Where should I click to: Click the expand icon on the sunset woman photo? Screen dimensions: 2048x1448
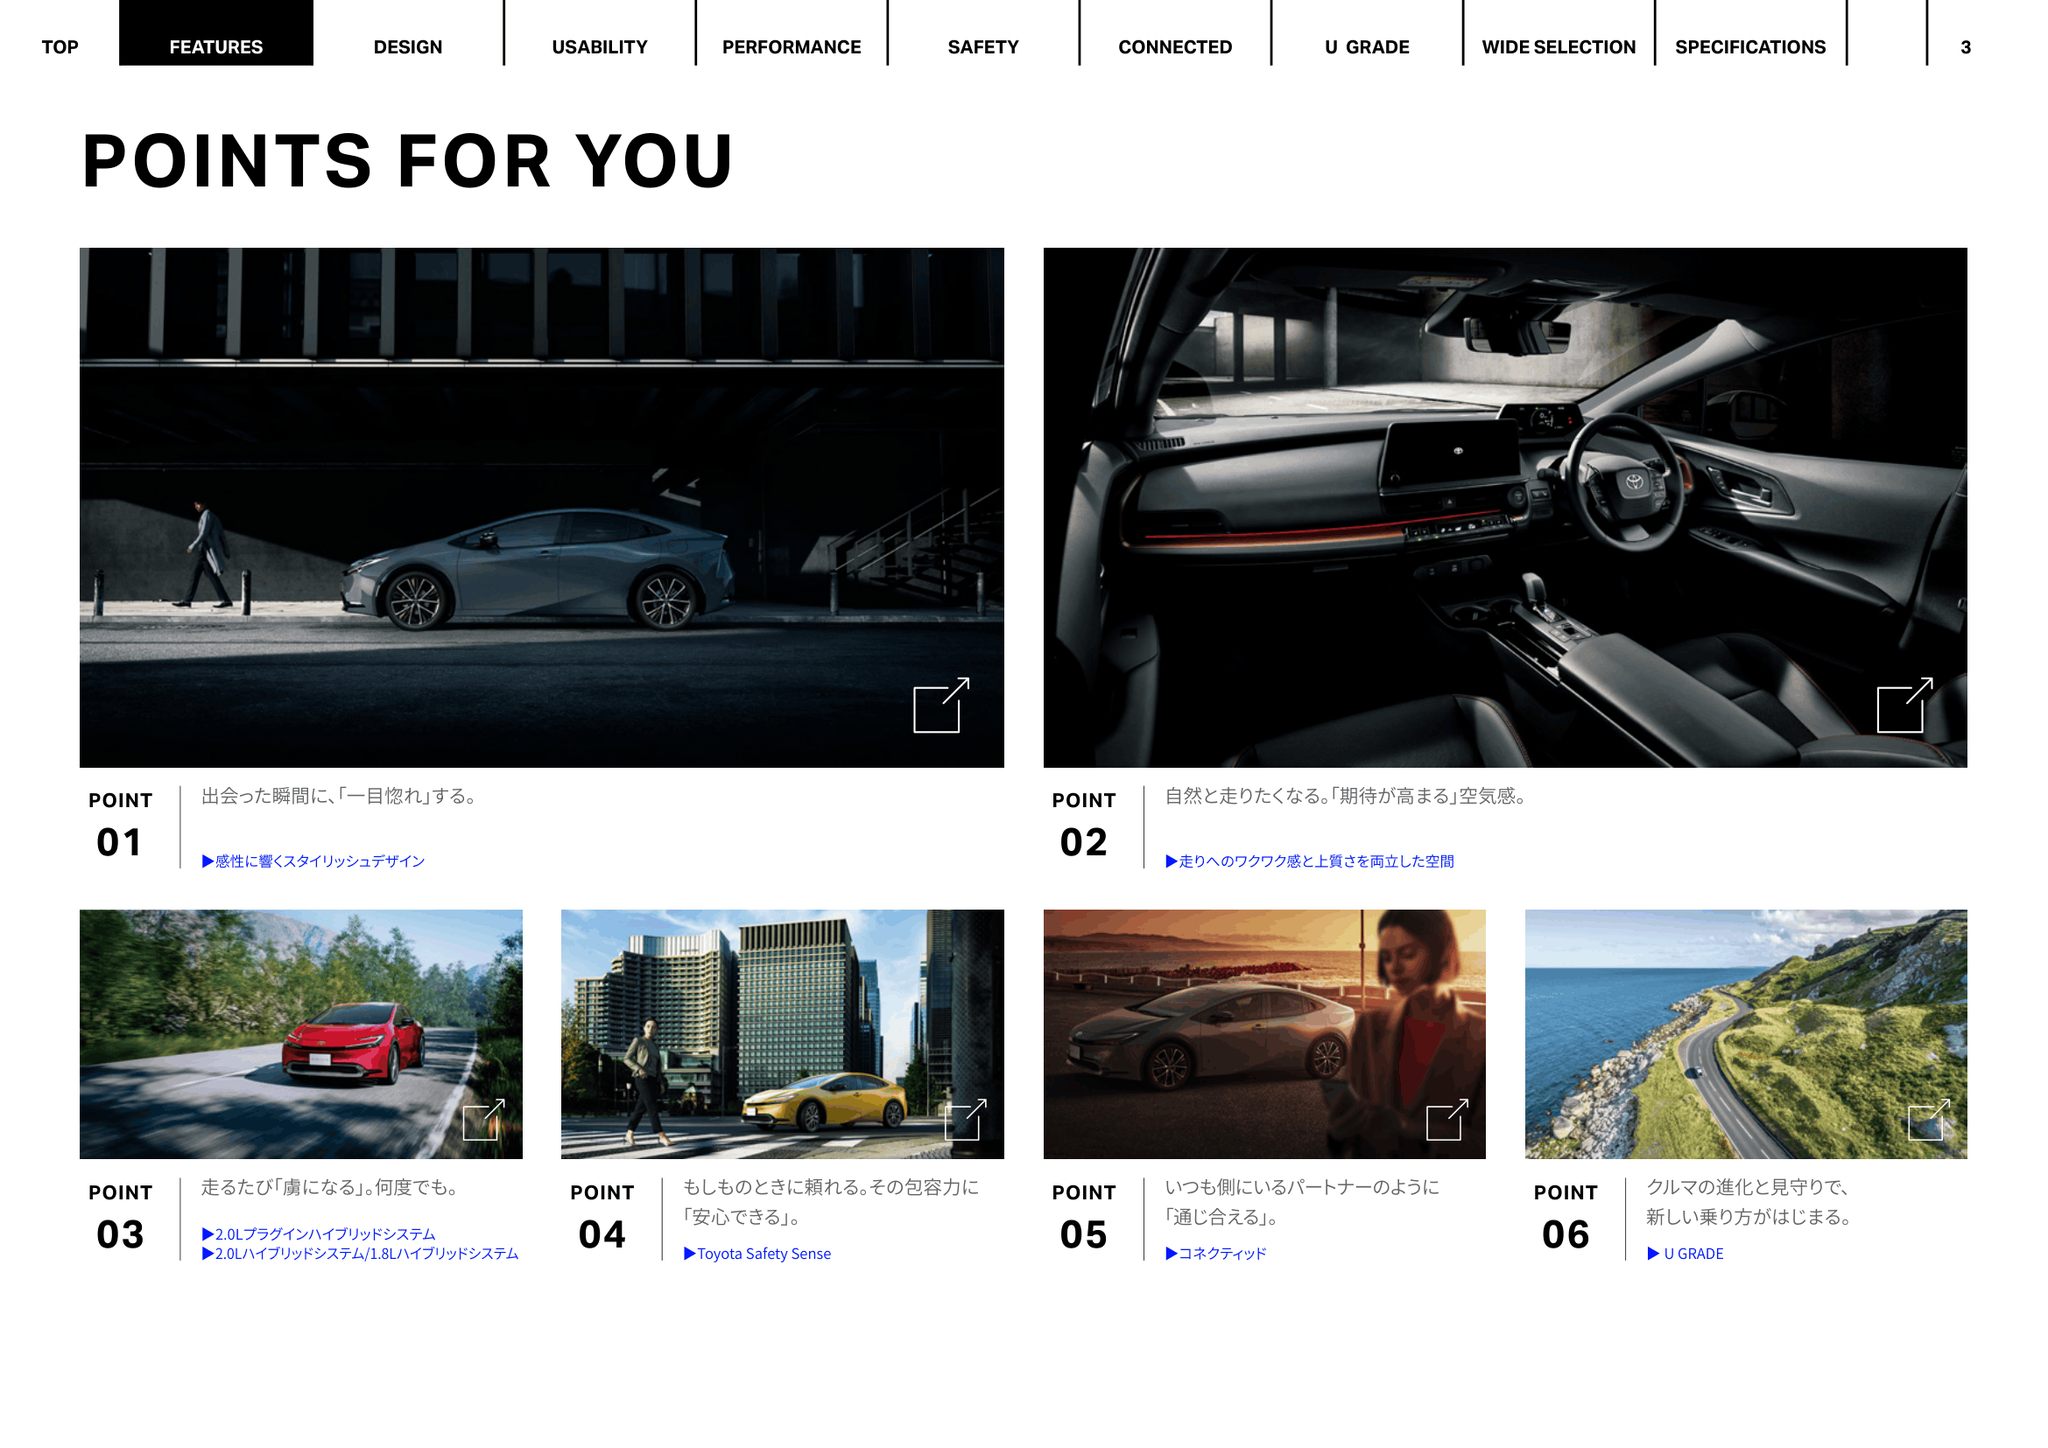point(1447,1119)
